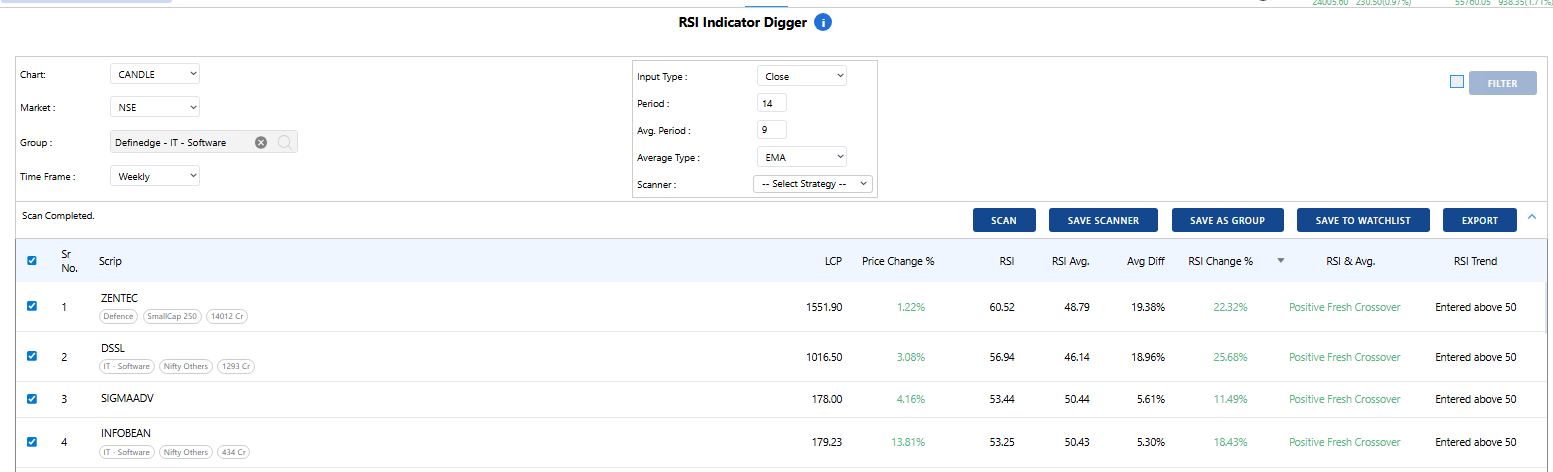Open the Time Frame Weekly dropdown
1553x472 pixels.
tap(154, 176)
